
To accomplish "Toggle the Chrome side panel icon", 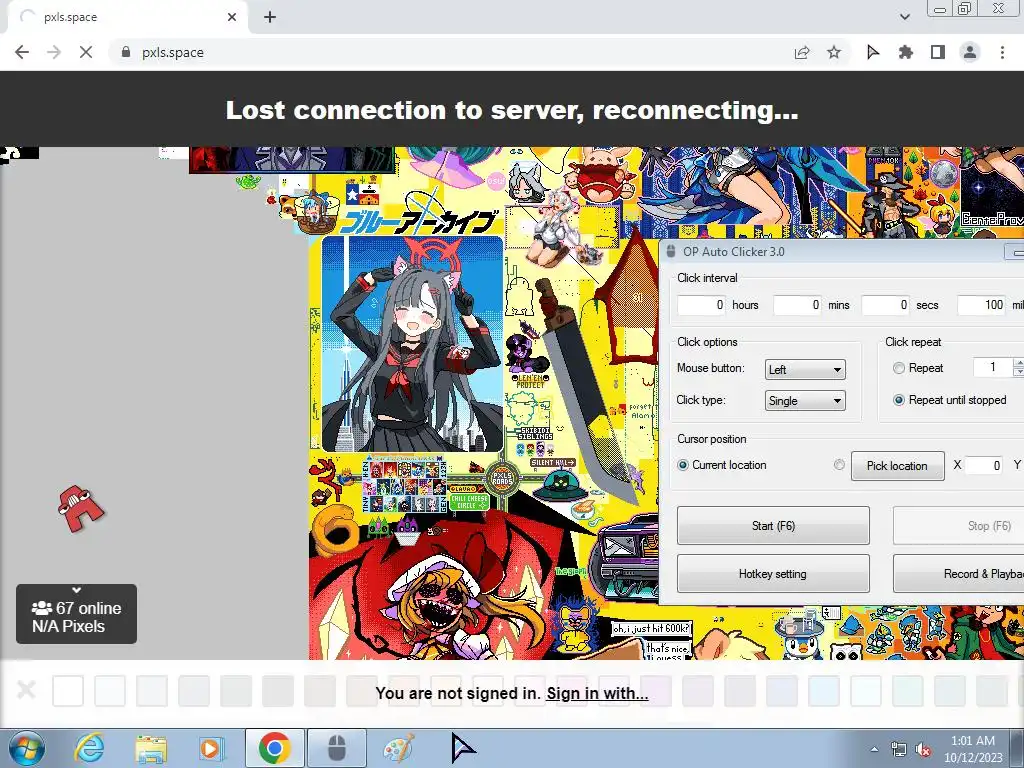I will point(938,52).
